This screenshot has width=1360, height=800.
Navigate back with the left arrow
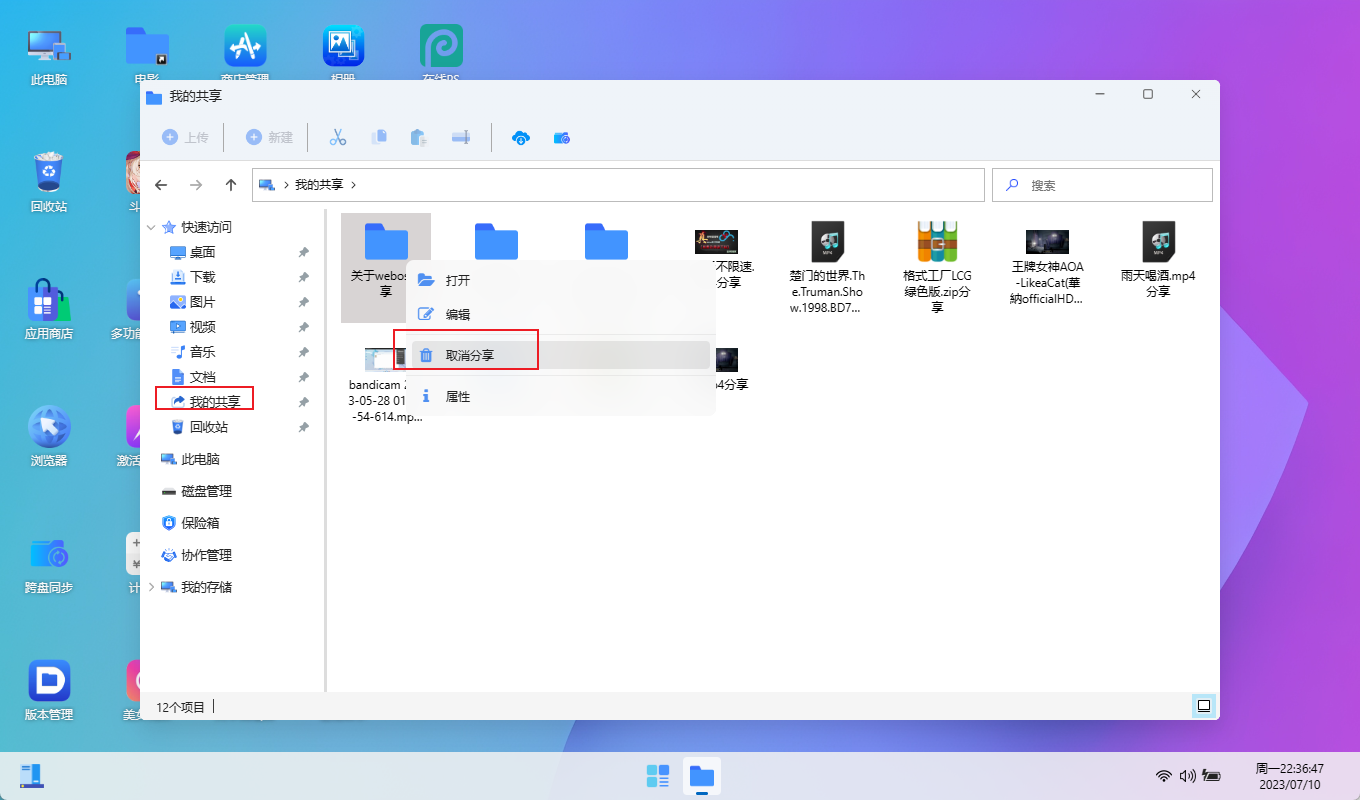point(161,185)
